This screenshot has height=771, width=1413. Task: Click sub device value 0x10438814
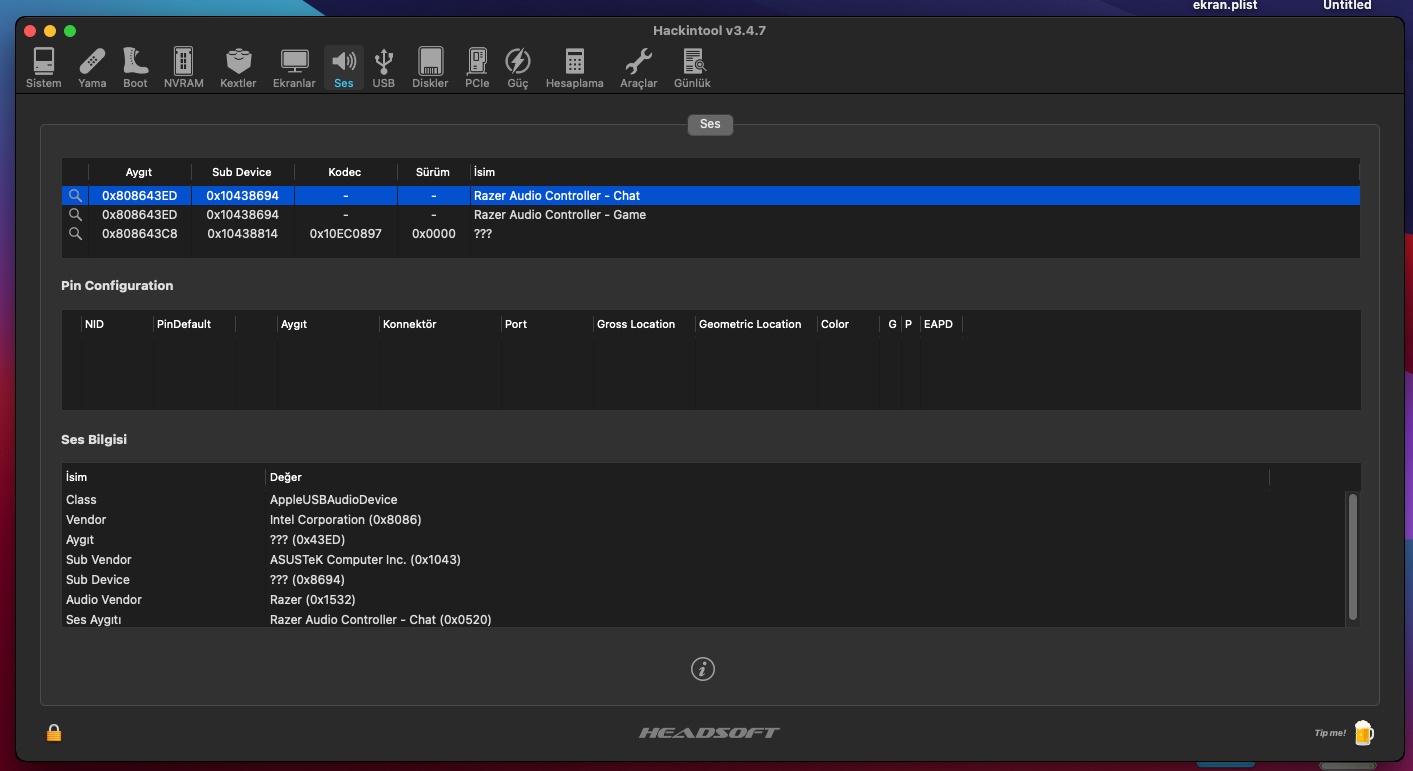243,234
